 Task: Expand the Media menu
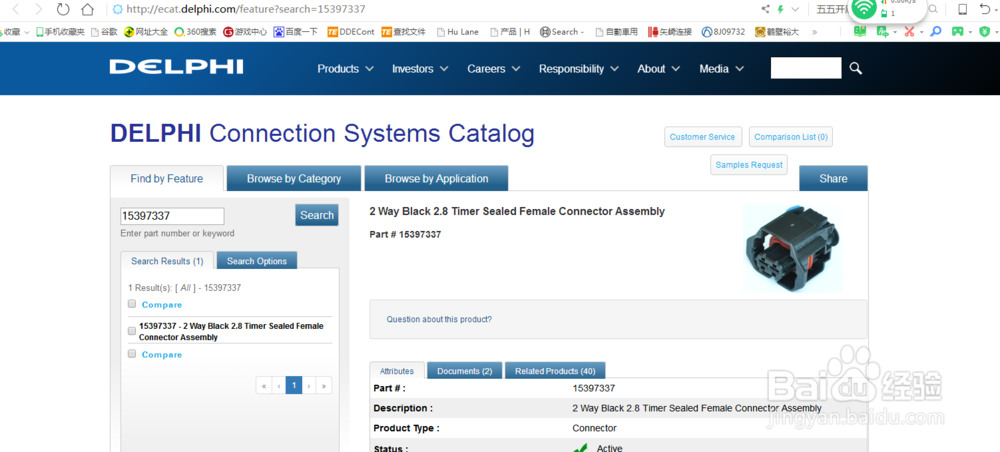[722, 69]
